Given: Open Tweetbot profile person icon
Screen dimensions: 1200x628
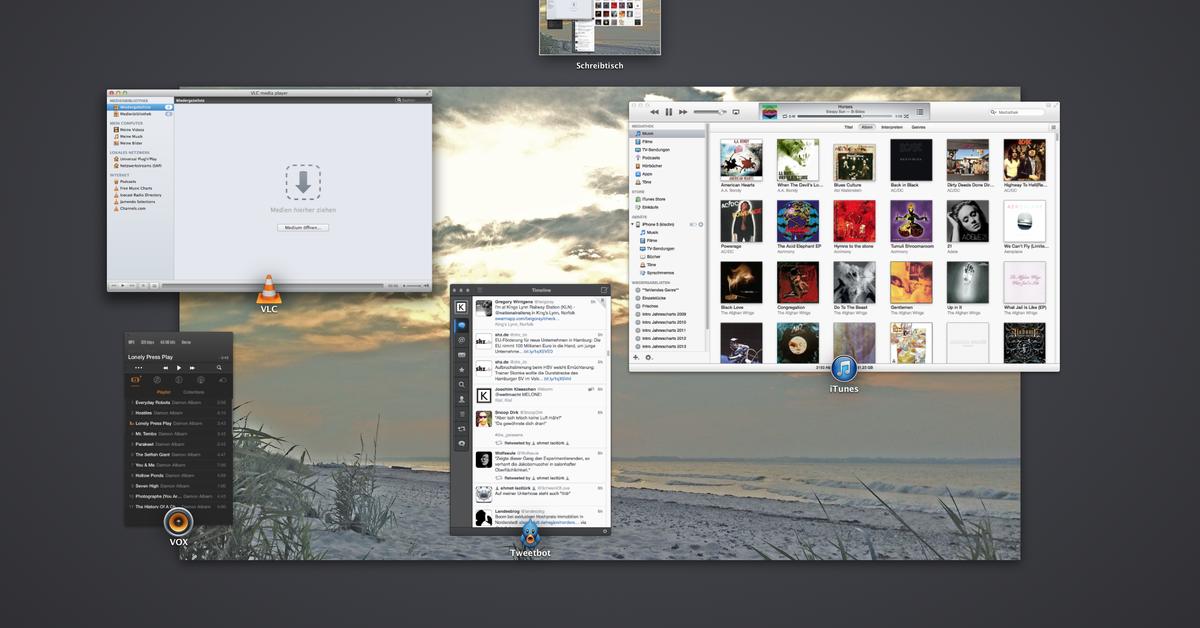Looking at the screenshot, I should click(461, 399).
